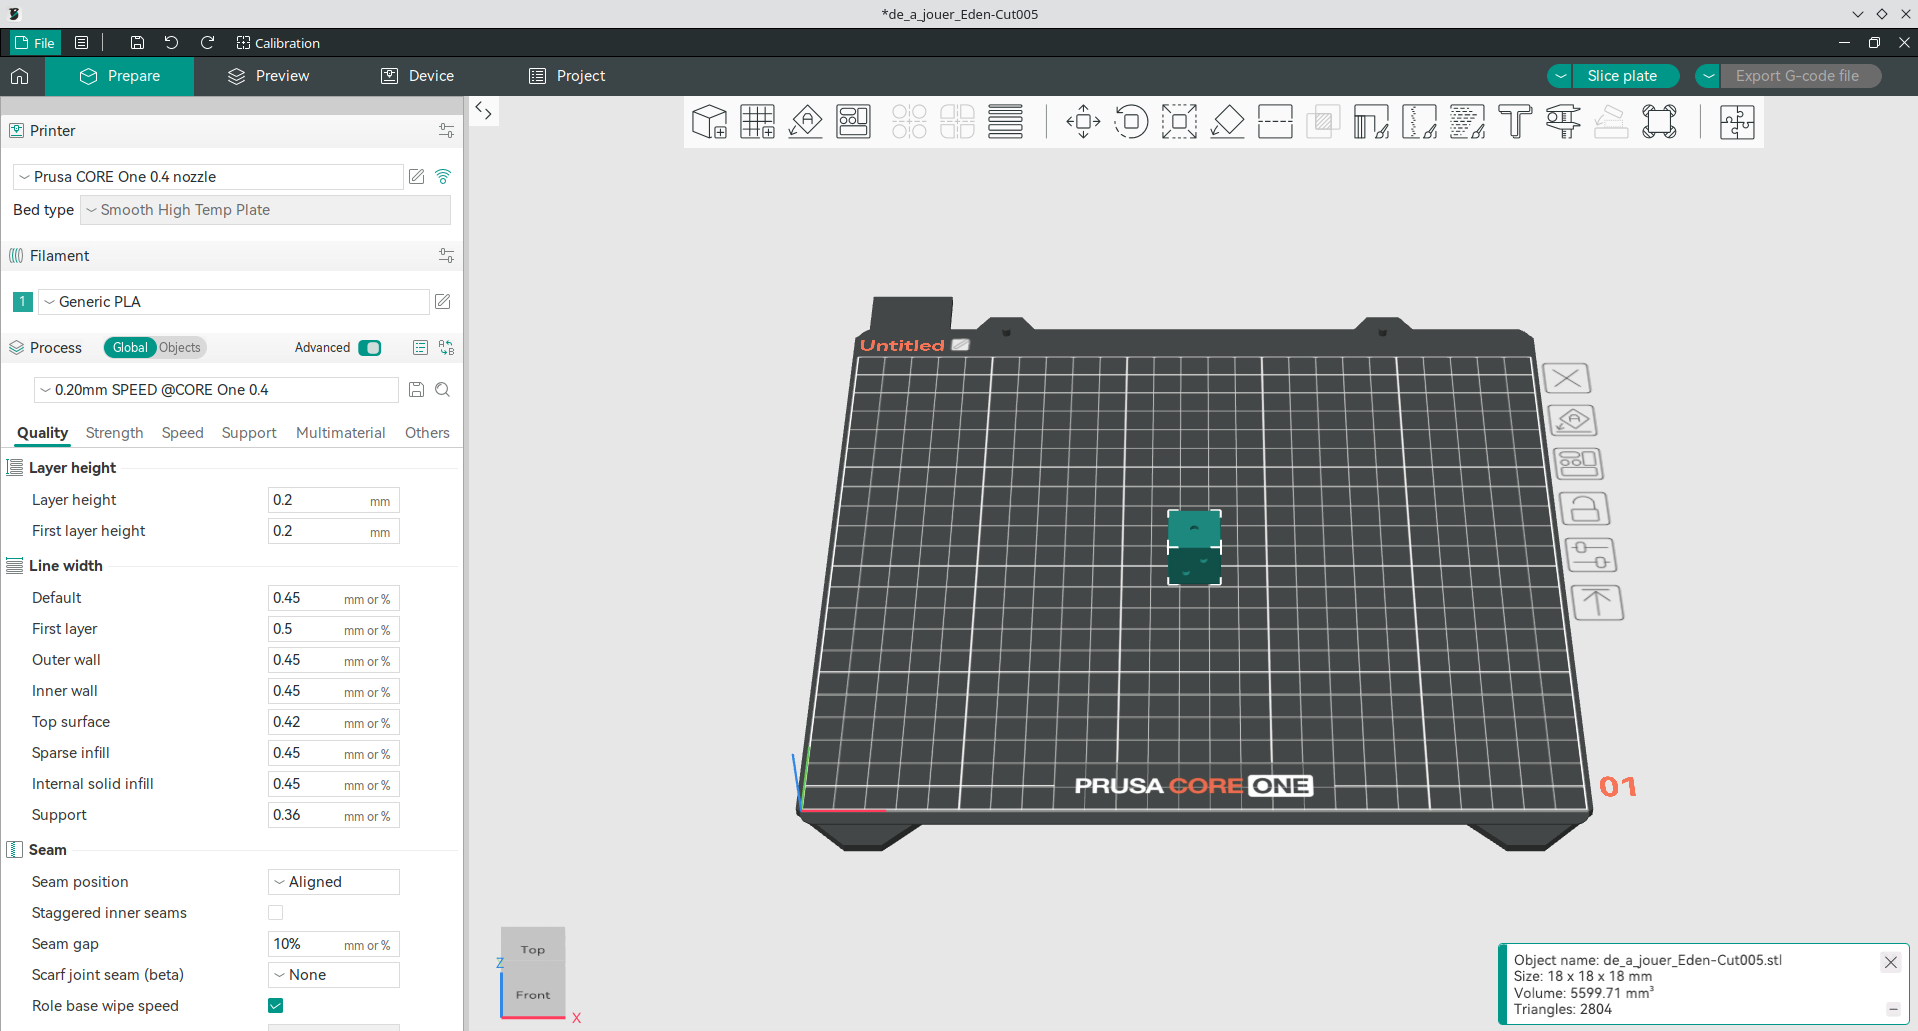Click the Slice plate button
1918x1031 pixels.
(x=1621, y=76)
